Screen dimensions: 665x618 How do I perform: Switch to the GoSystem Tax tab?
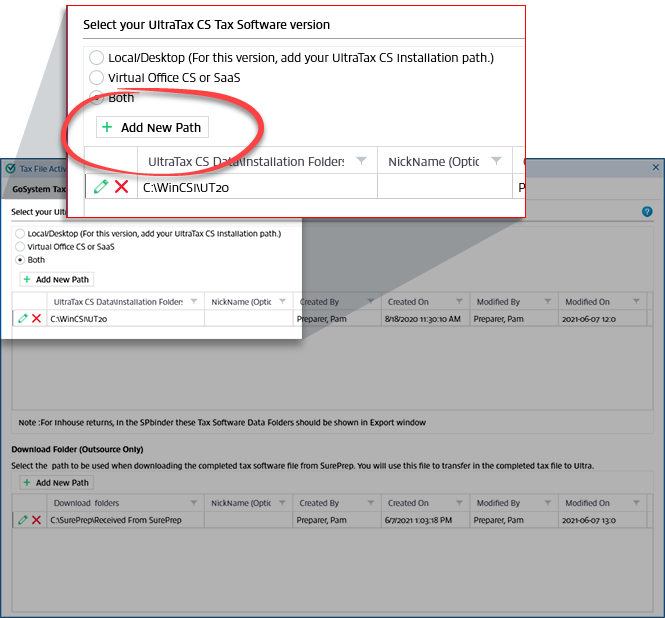(37, 189)
